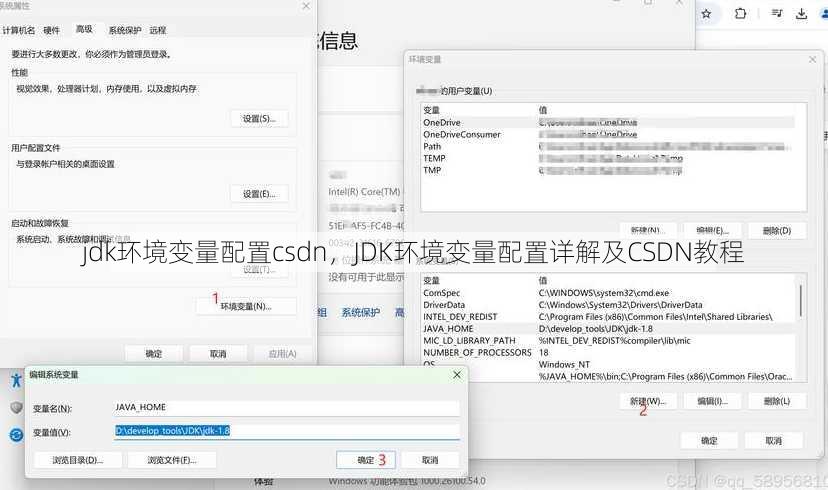This screenshot has height=490, width=828.
Task: Close the 环境变量 window with X
Action: click(x=812, y=60)
